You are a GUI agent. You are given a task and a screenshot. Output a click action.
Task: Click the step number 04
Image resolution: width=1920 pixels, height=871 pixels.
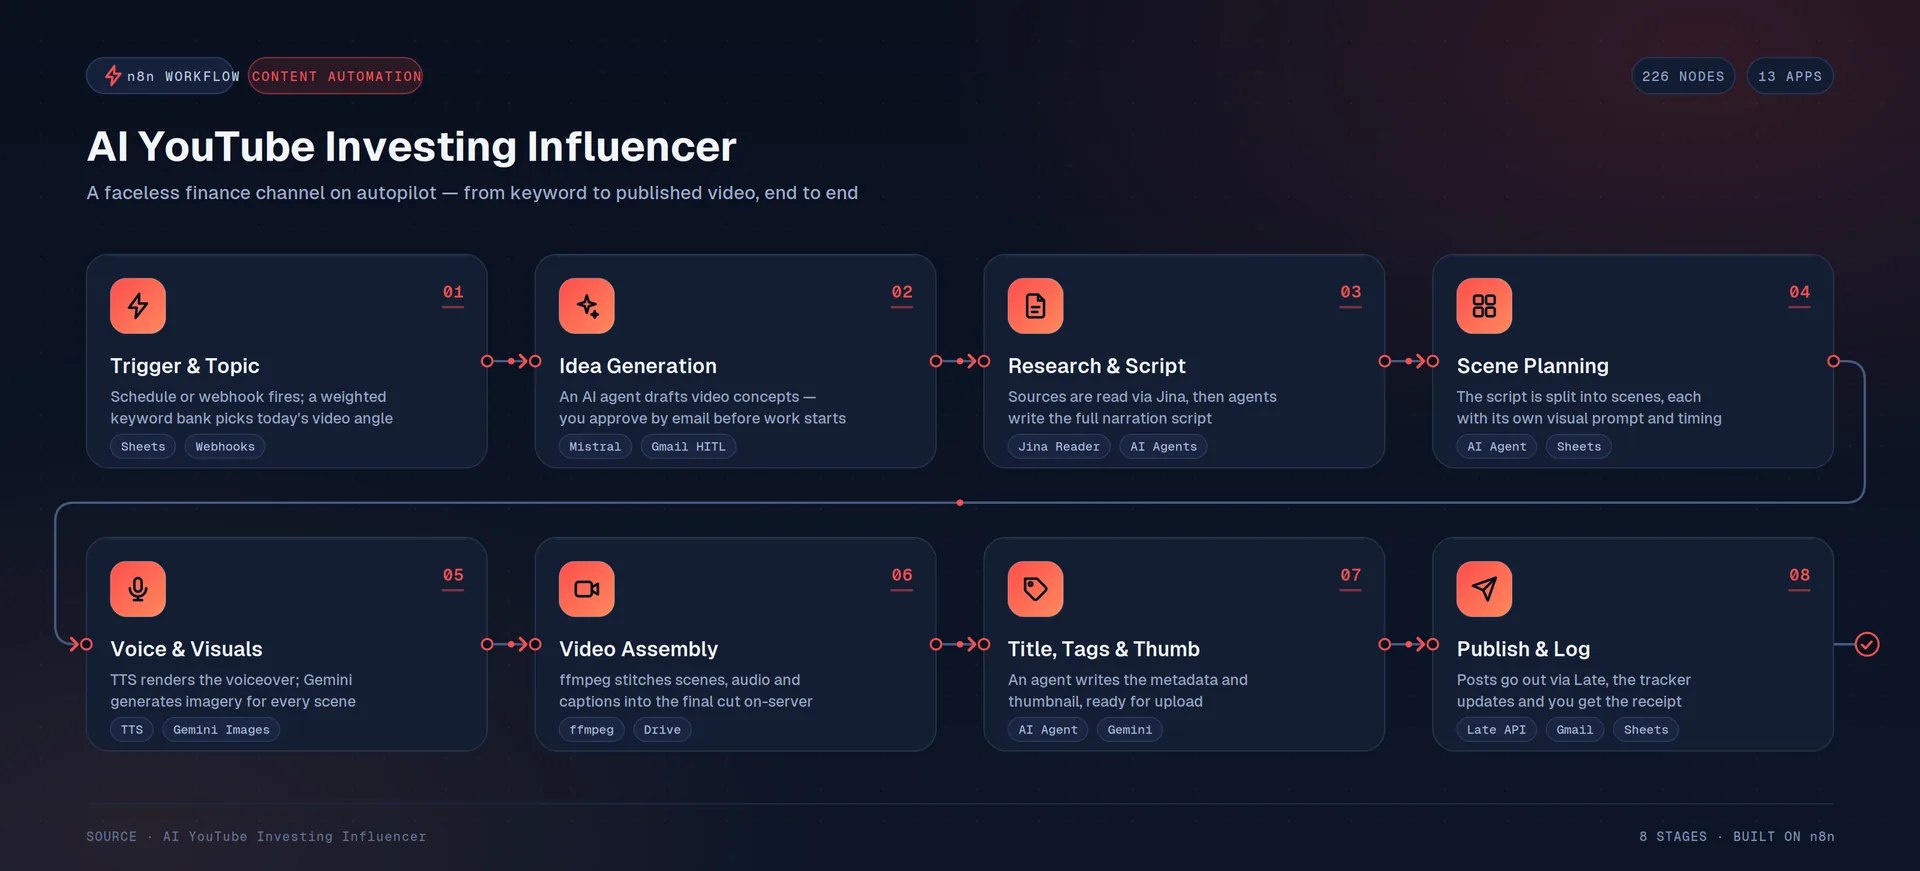1800,292
